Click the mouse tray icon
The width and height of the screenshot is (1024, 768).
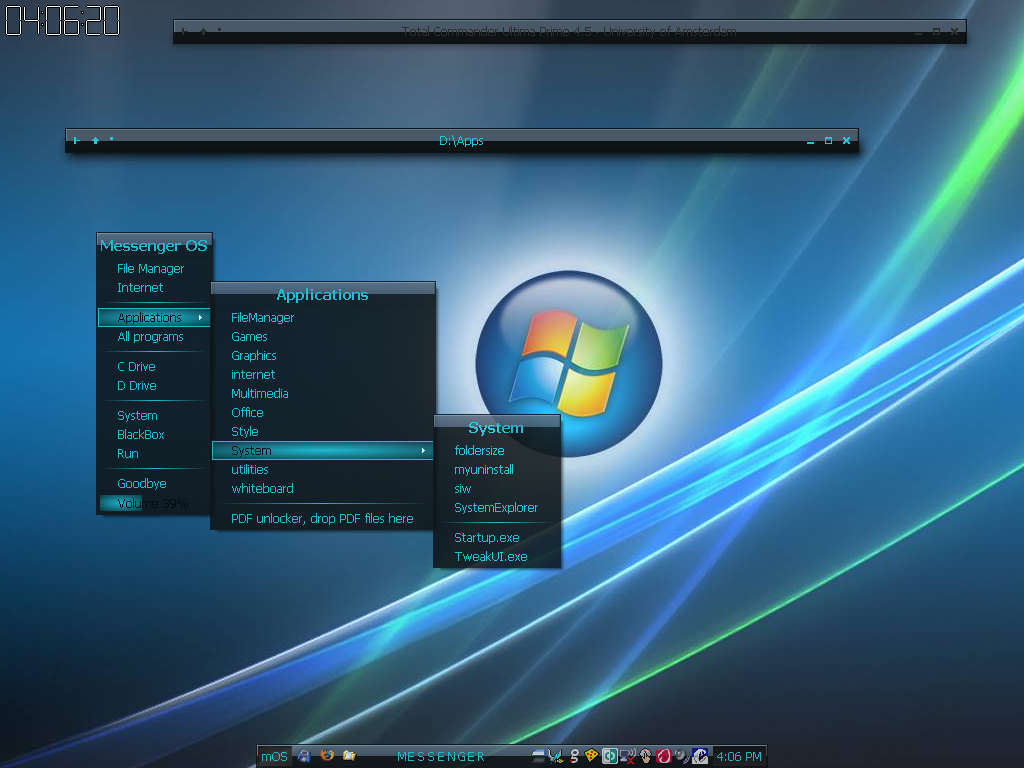(646, 756)
